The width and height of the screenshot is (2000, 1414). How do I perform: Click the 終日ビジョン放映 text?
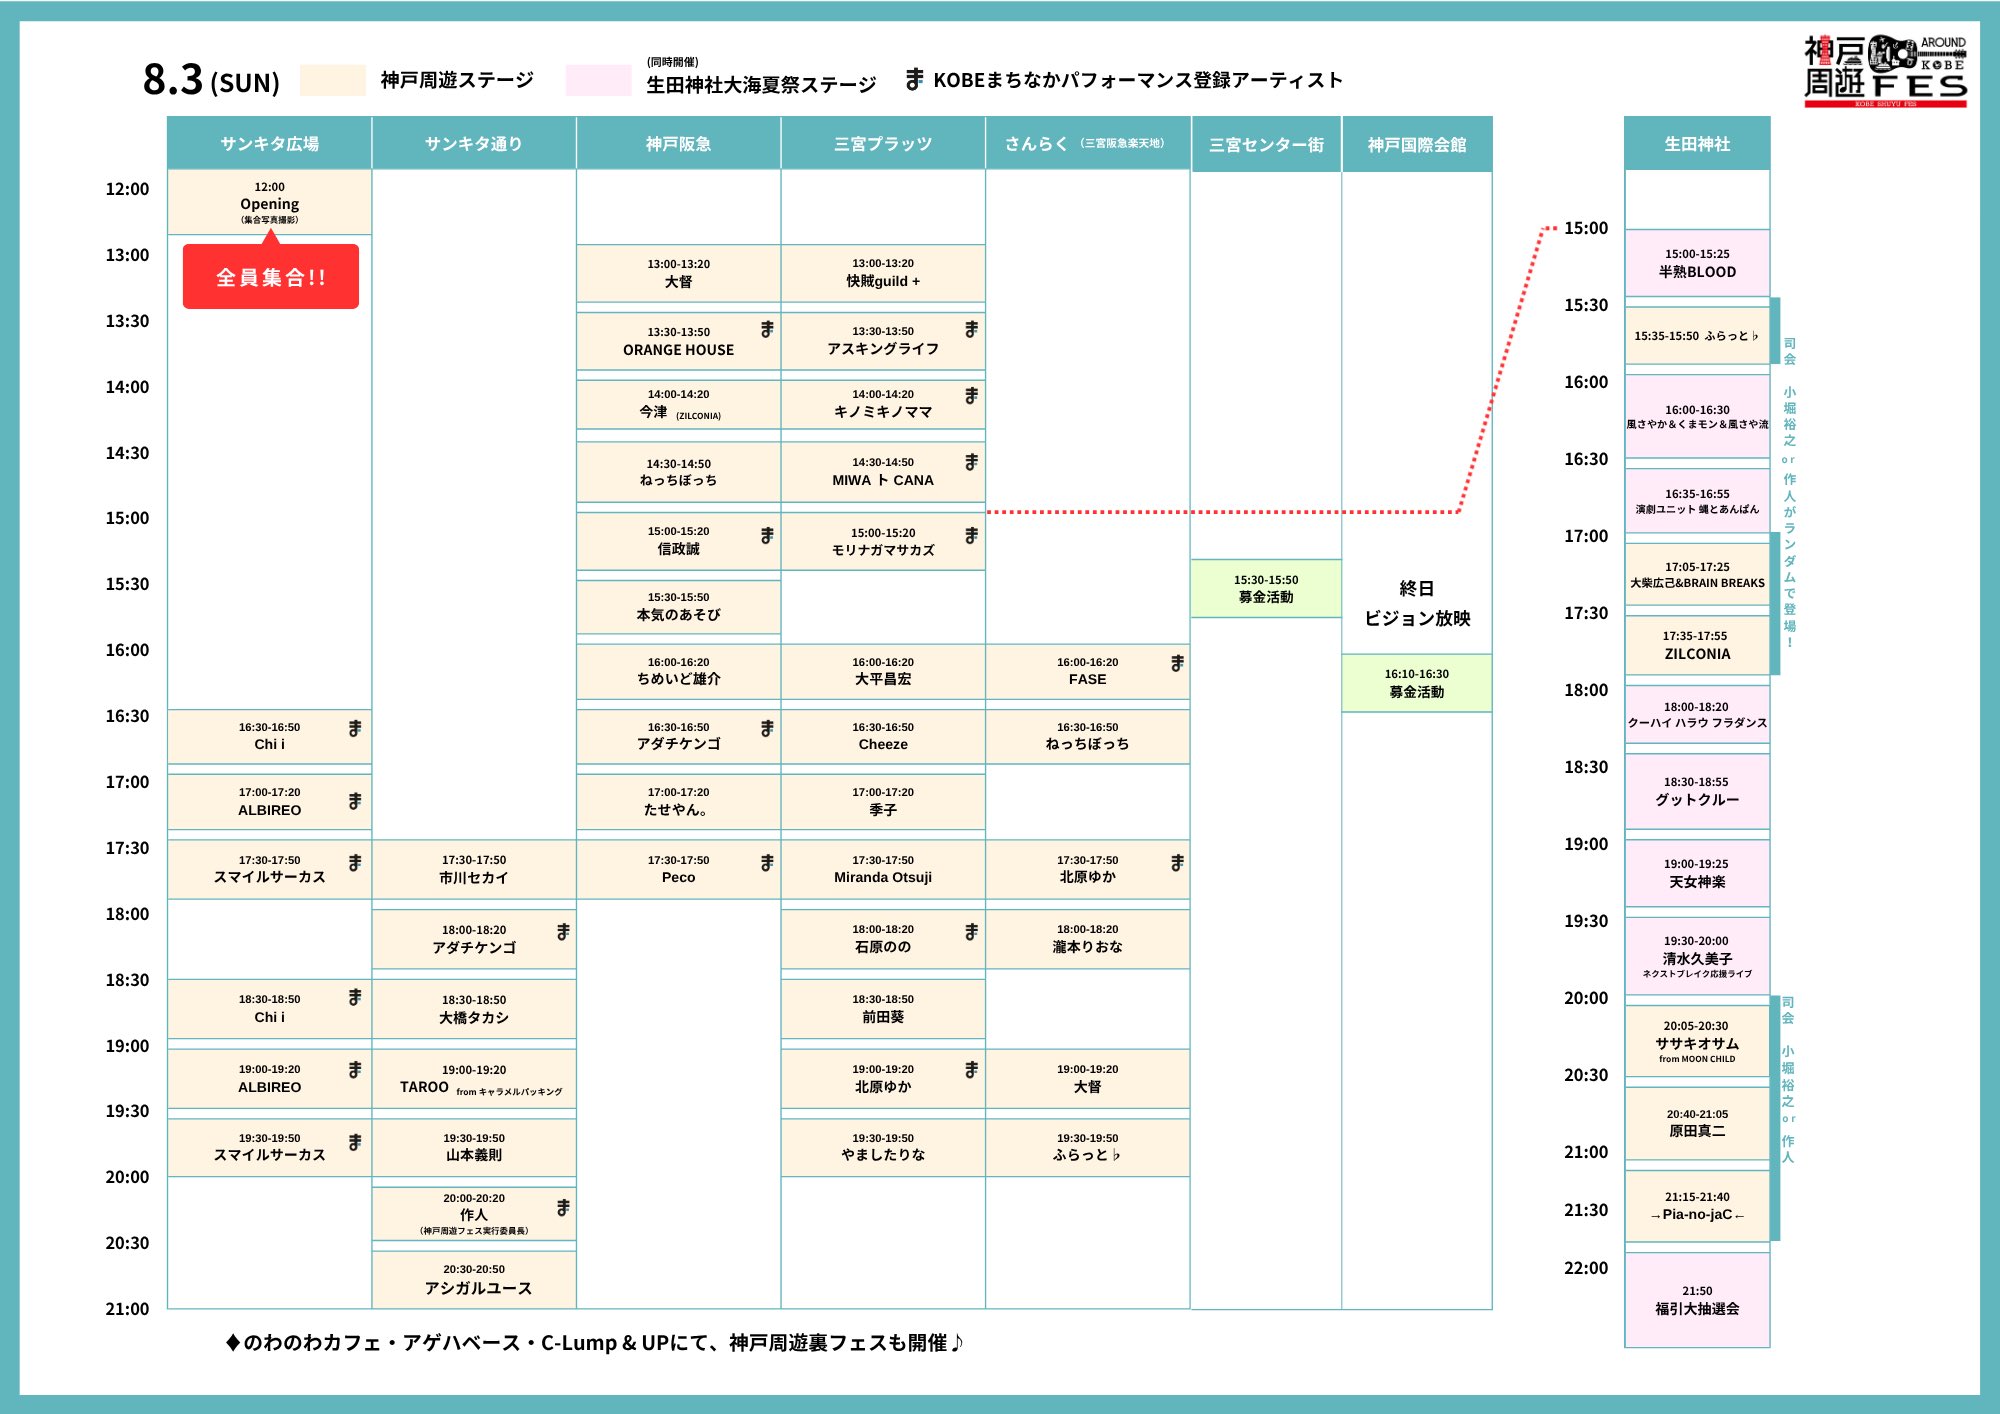(1416, 603)
